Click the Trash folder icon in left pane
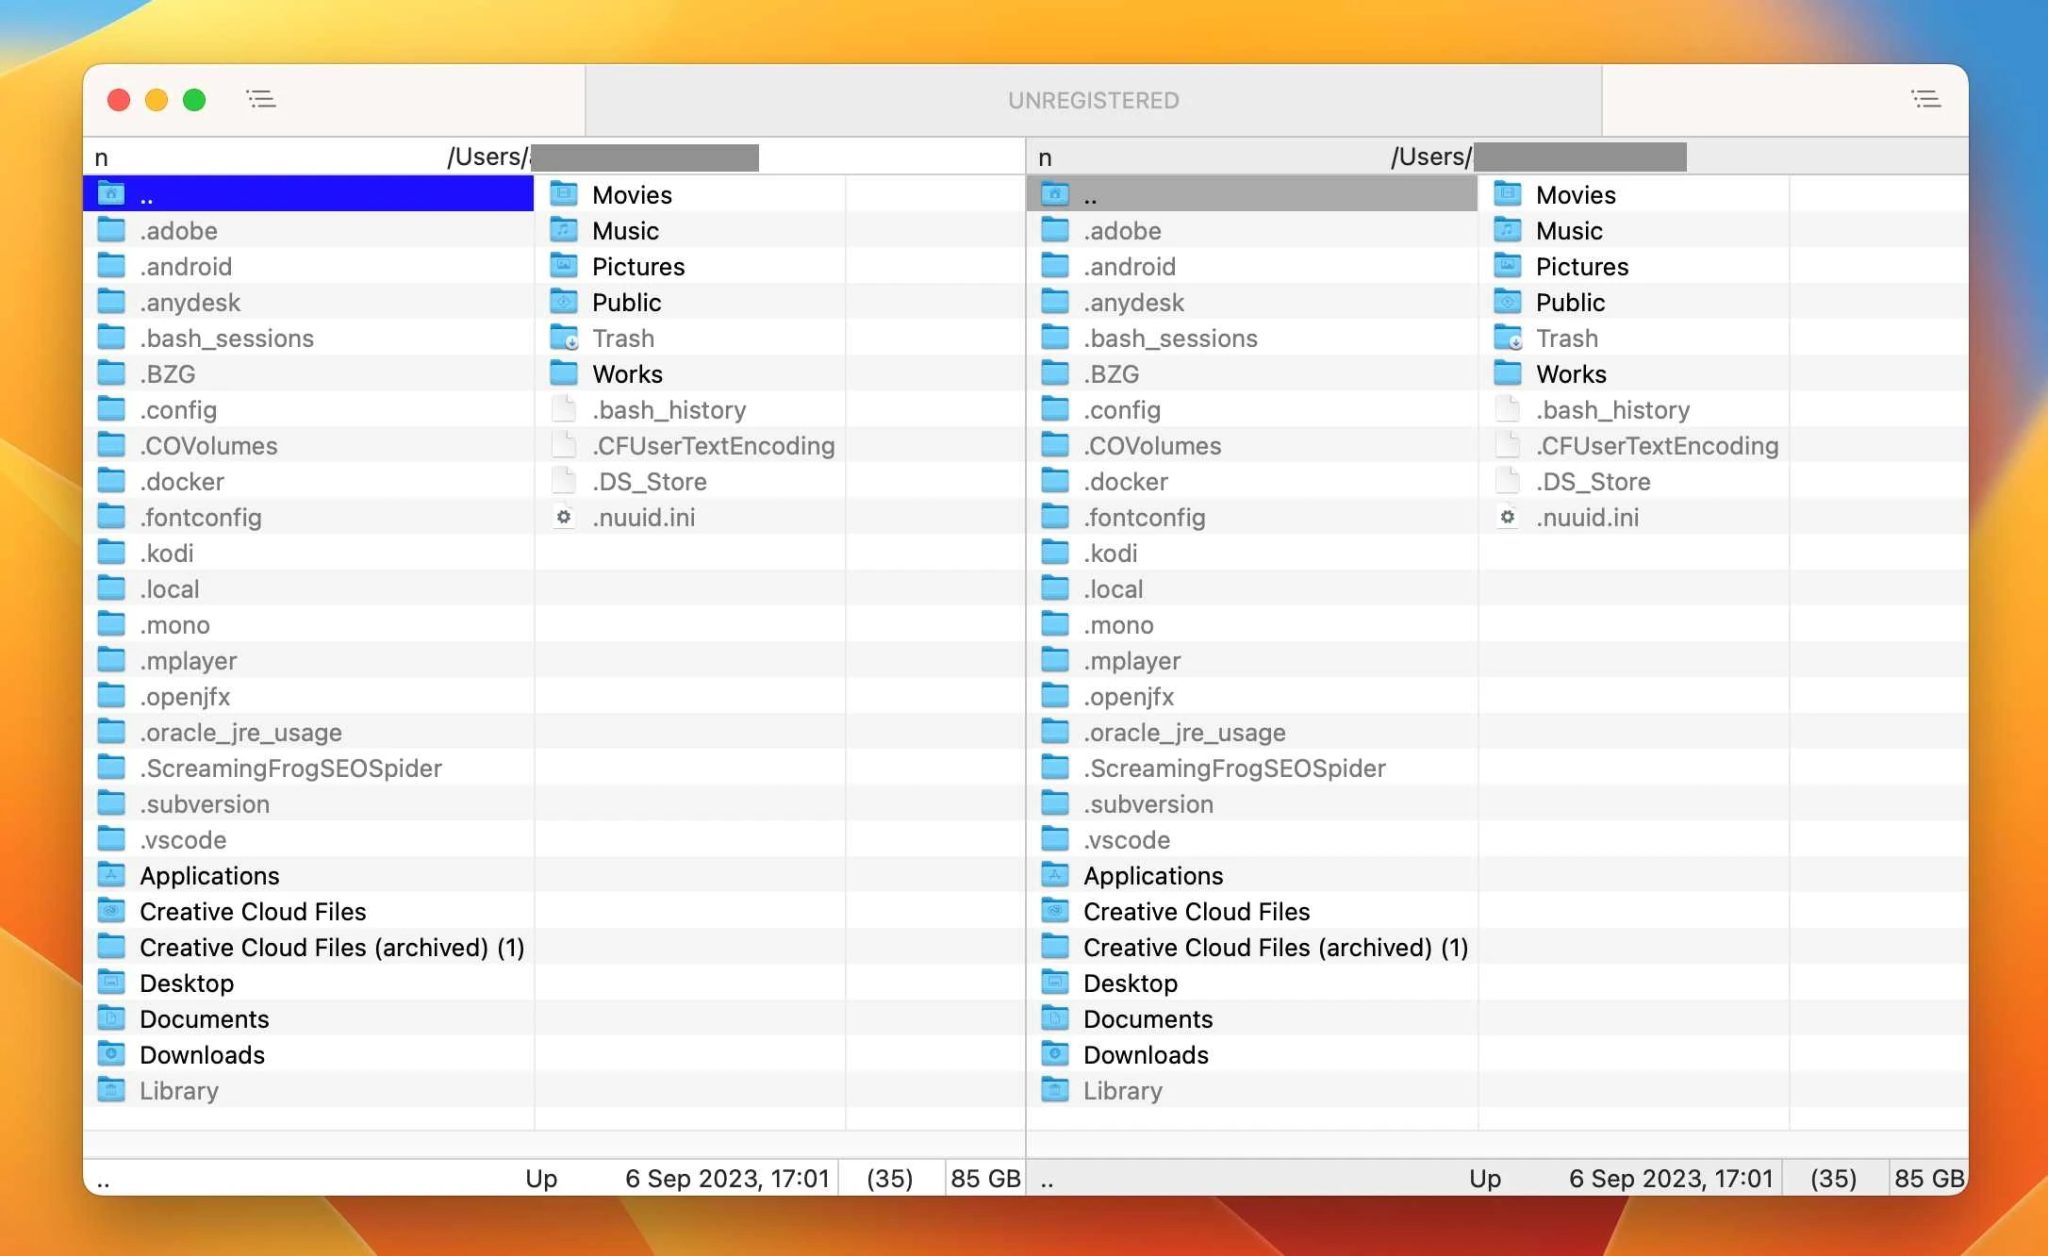Viewport: 2048px width, 1256px height. click(565, 338)
